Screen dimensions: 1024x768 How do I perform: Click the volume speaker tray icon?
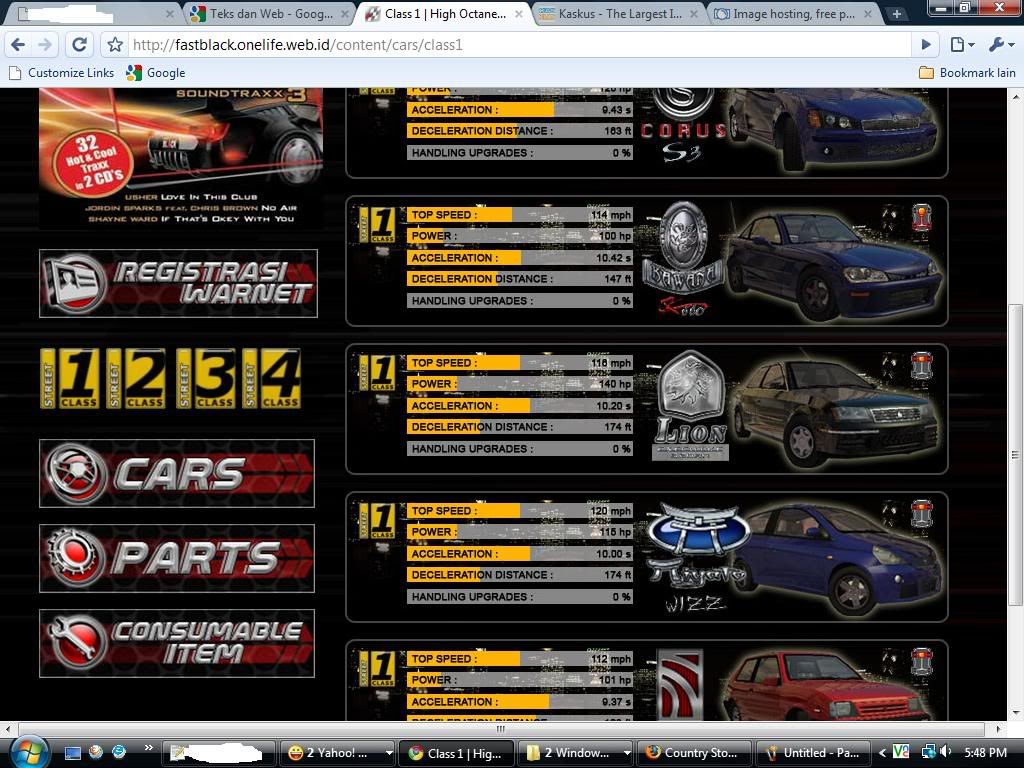[945, 752]
